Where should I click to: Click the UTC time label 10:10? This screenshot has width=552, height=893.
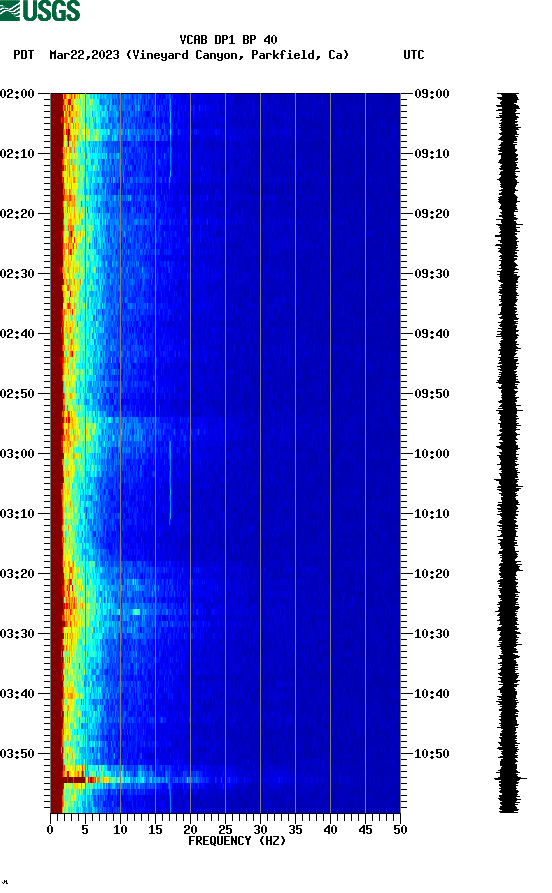pos(432,514)
